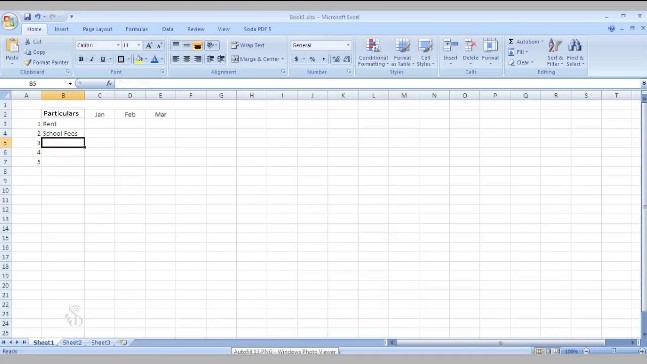Screen dimensions: 647x364
Task: Switch to the Page Layout tab
Action: tap(97, 29)
